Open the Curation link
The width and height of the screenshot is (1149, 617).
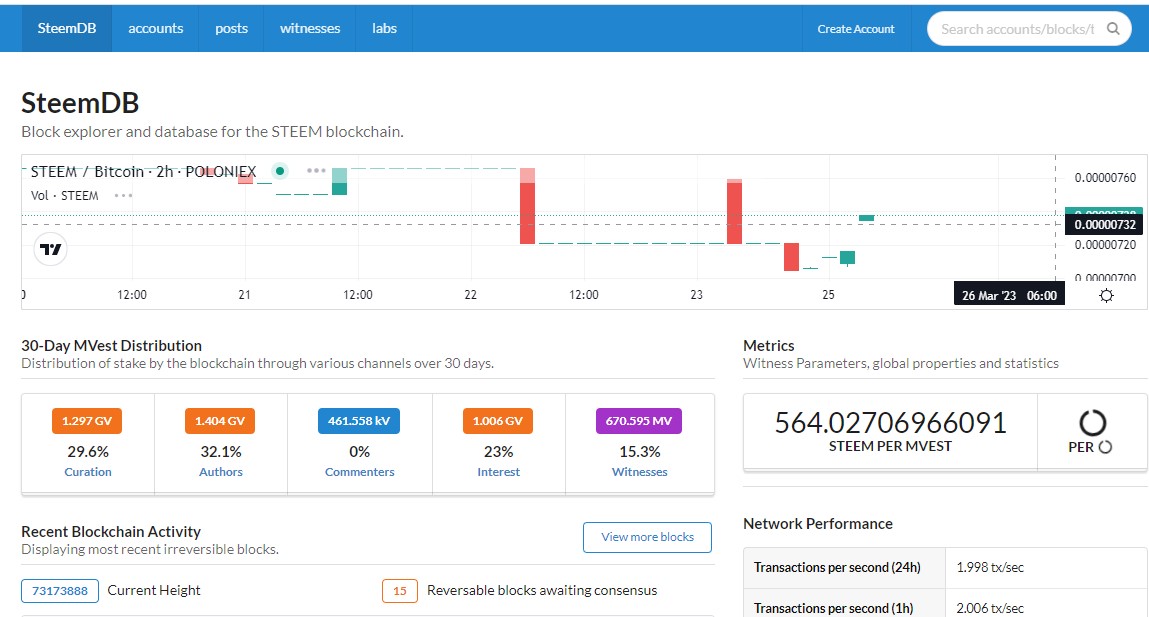(88, 472)
